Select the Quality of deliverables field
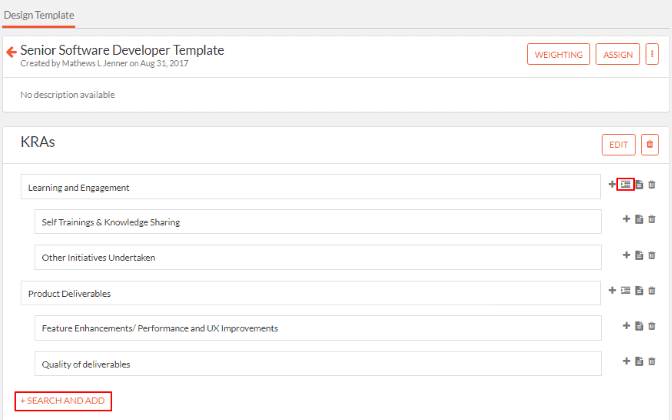Image resolution: width=672 pixels, height=420 pixels. [x=318, y=363]
